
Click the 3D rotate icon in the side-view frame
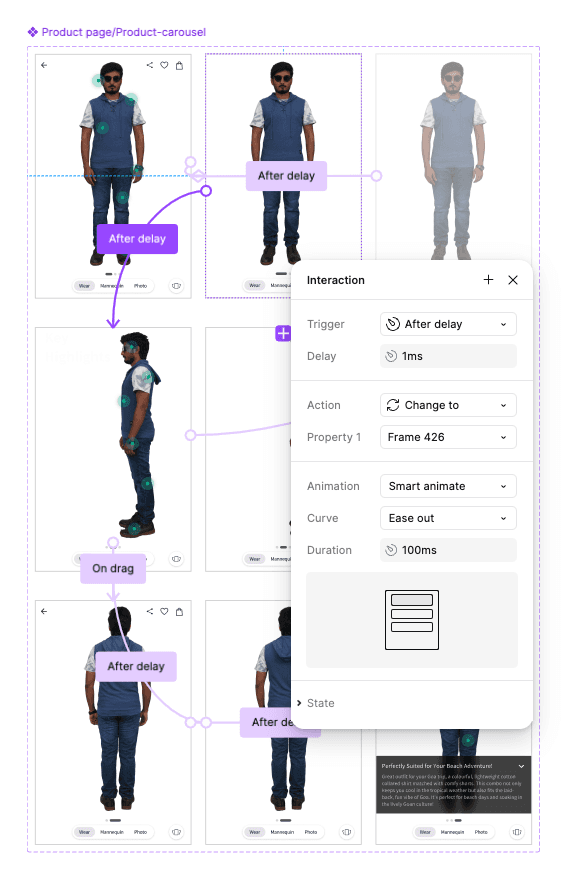176,558
